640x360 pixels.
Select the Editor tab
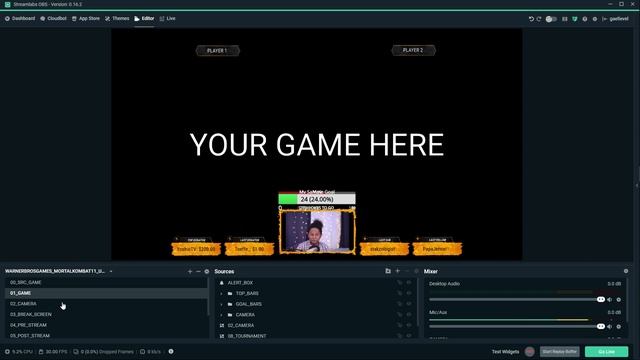pos(144,18)
